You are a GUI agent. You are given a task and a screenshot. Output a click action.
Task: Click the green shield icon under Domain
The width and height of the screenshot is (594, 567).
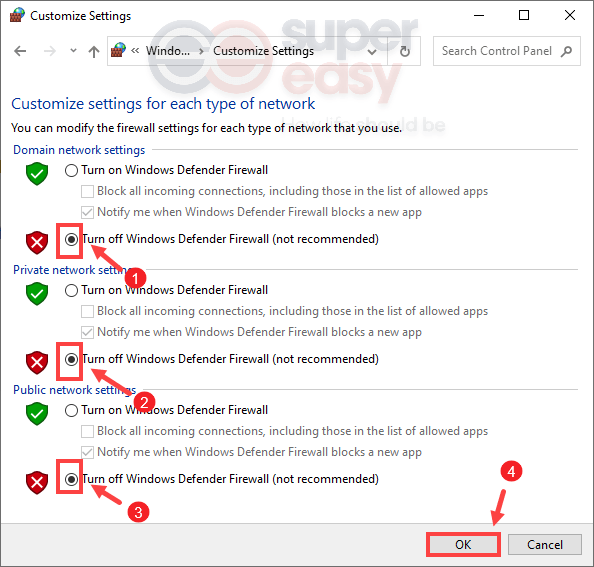click(x=37, y=174)
